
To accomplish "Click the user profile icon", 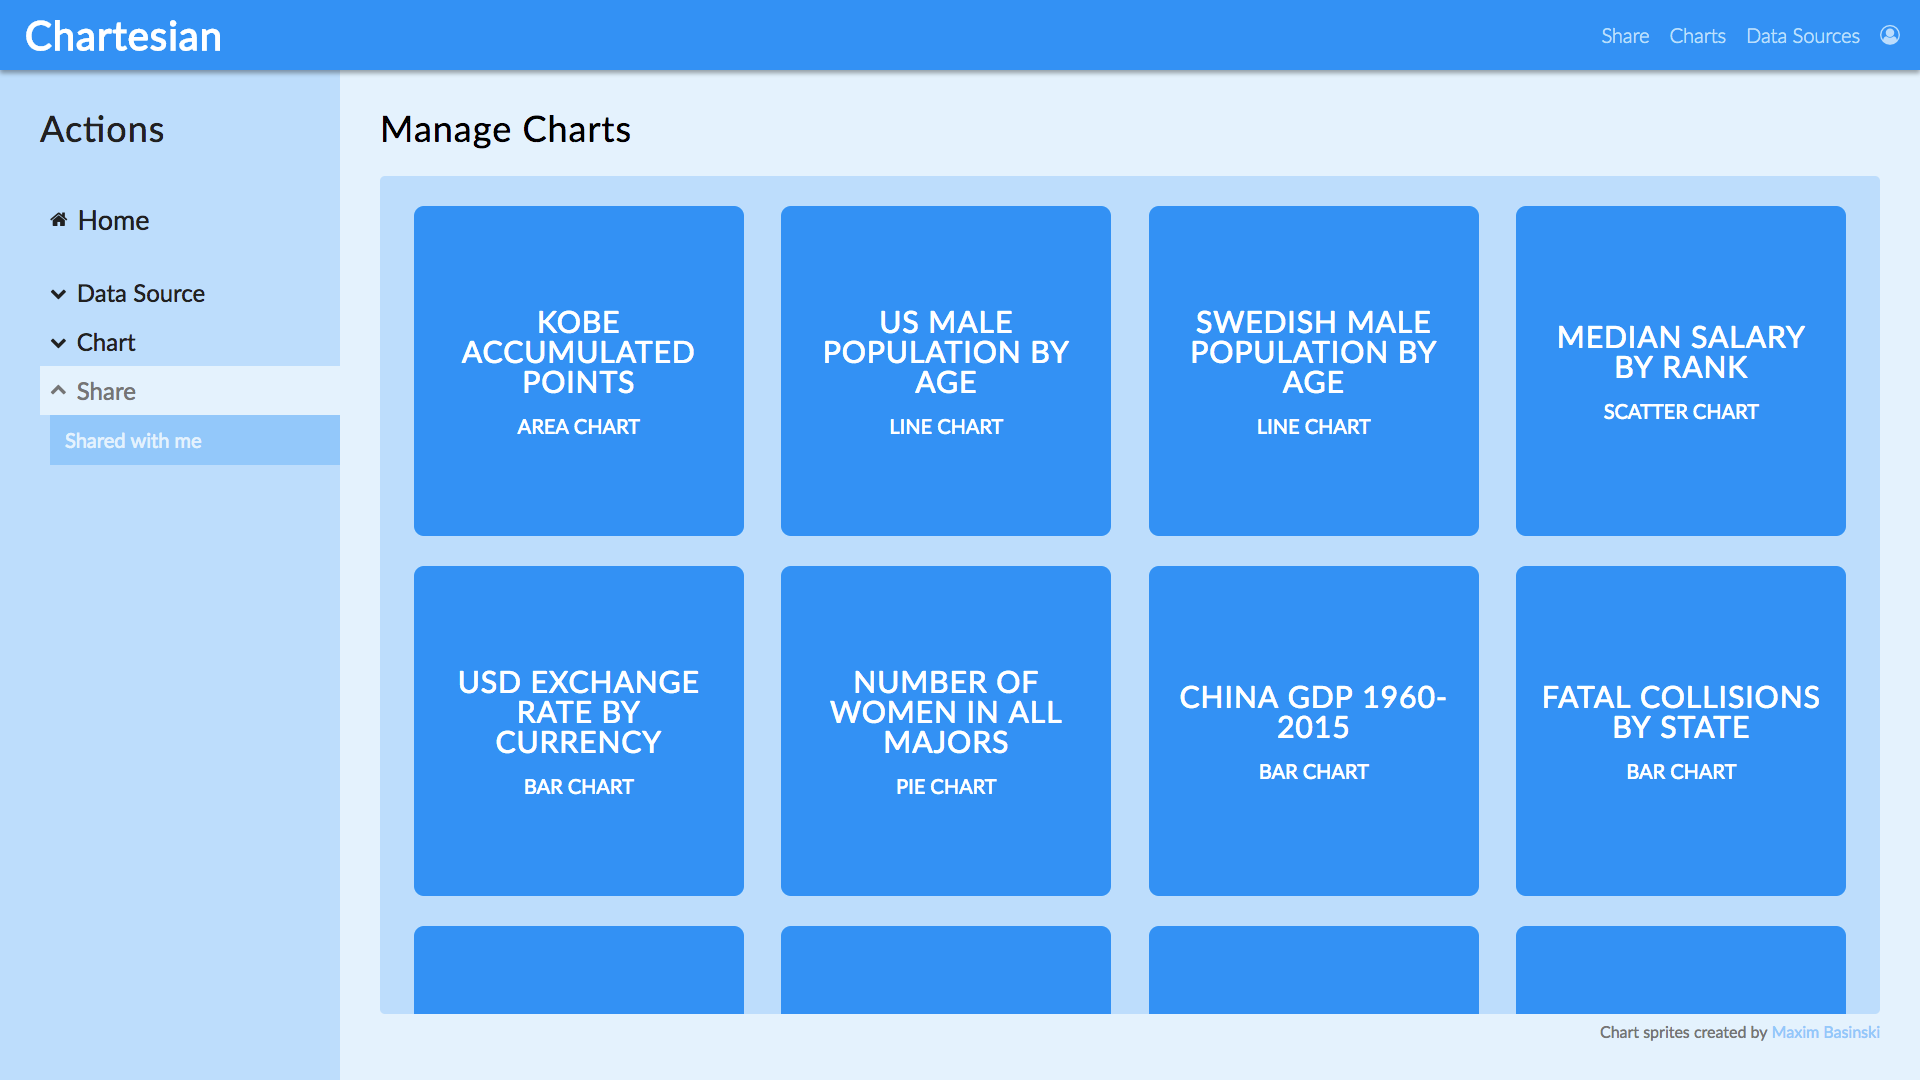I will point(1889,35).
